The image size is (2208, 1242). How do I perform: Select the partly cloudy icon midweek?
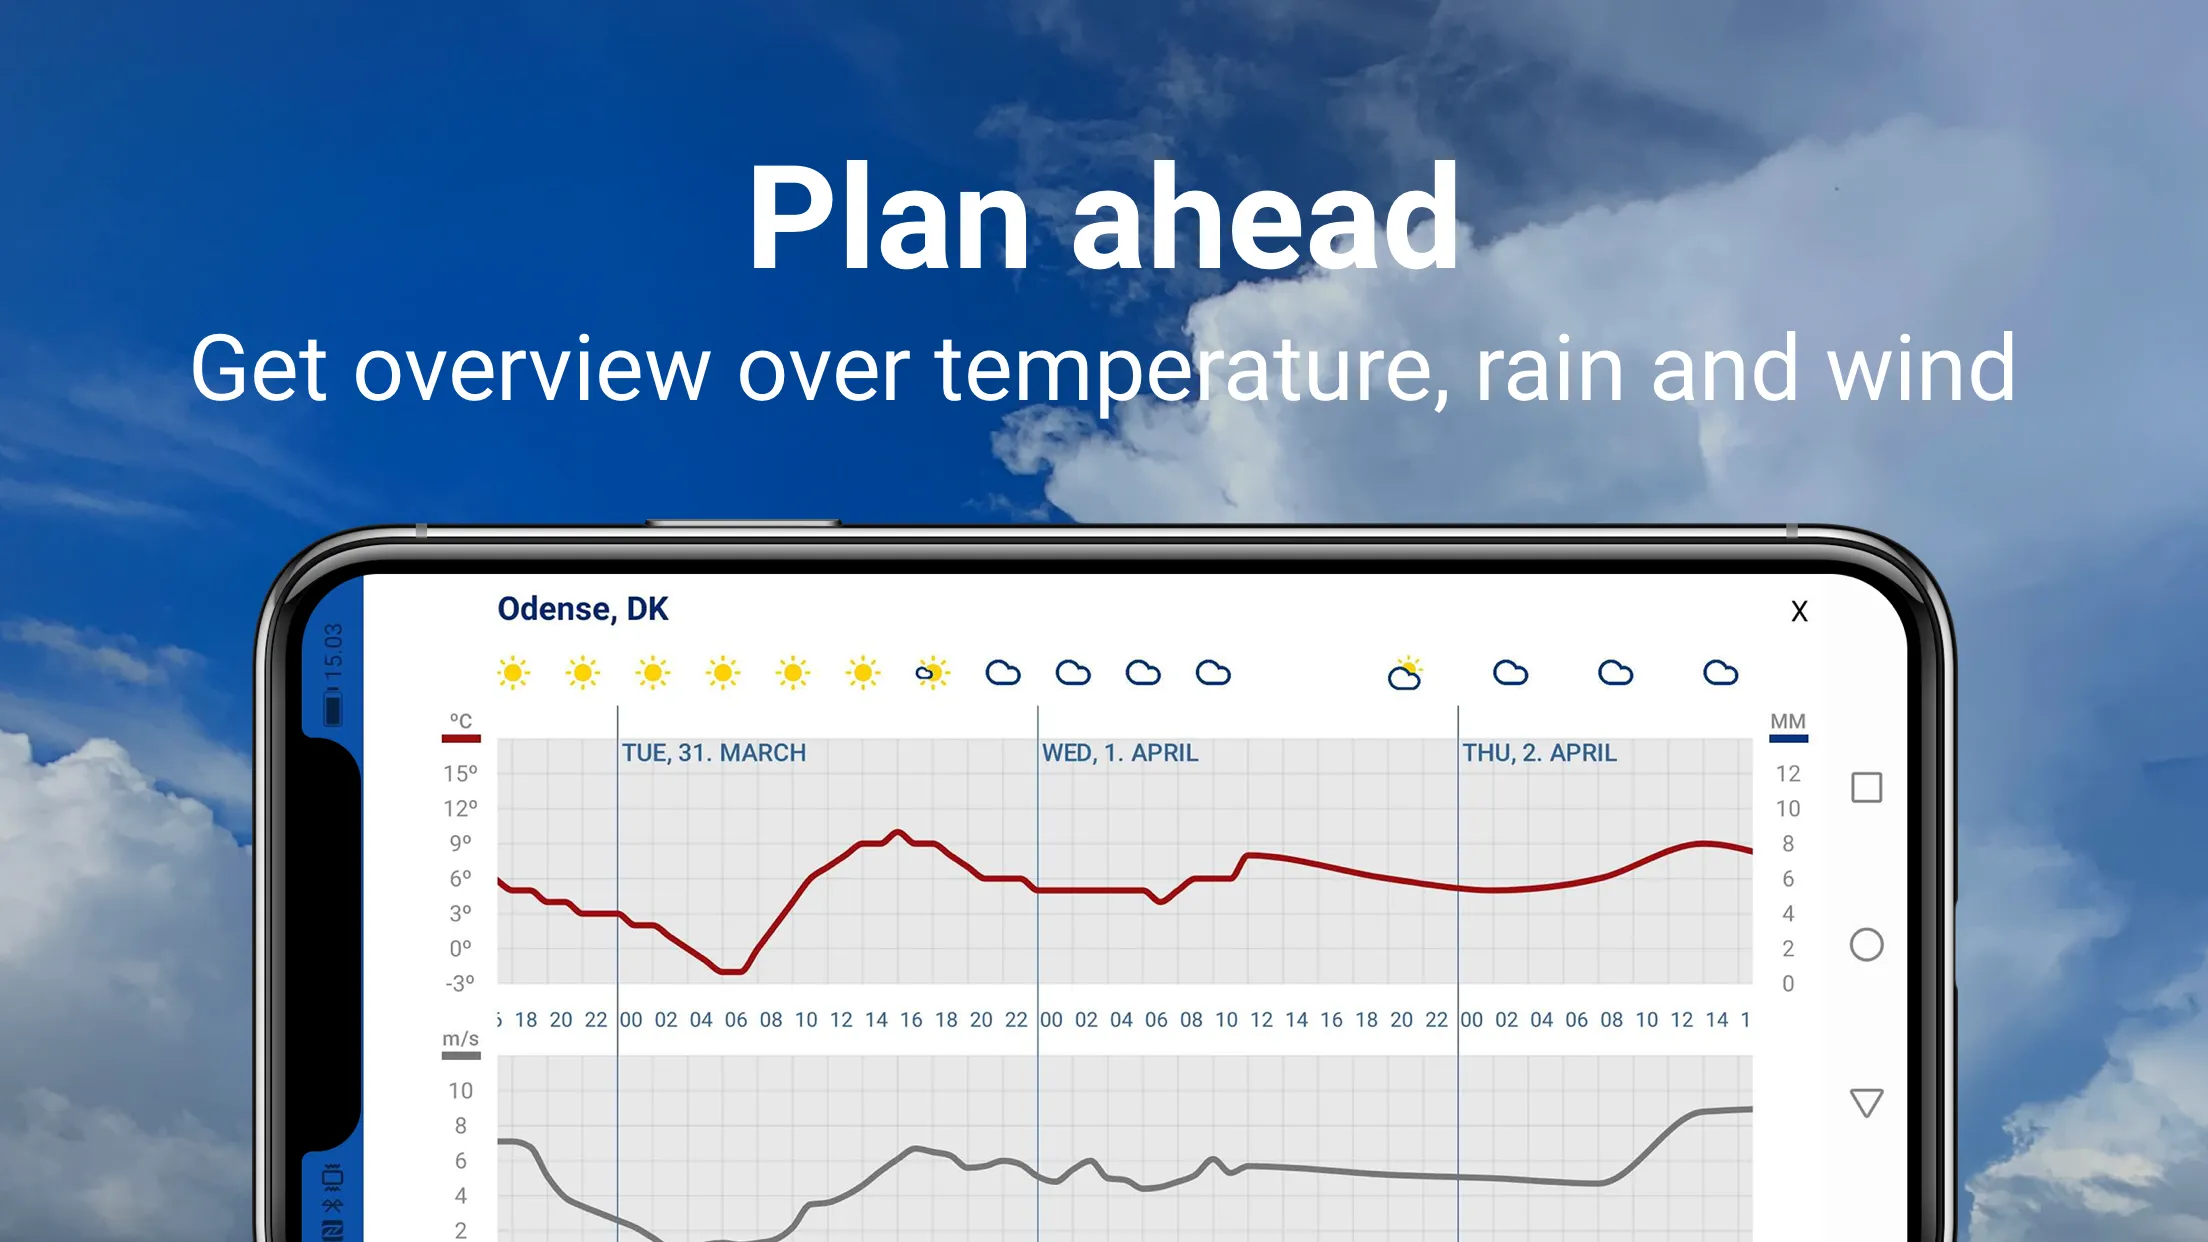pyautogui.click(x=1403, y=672)
